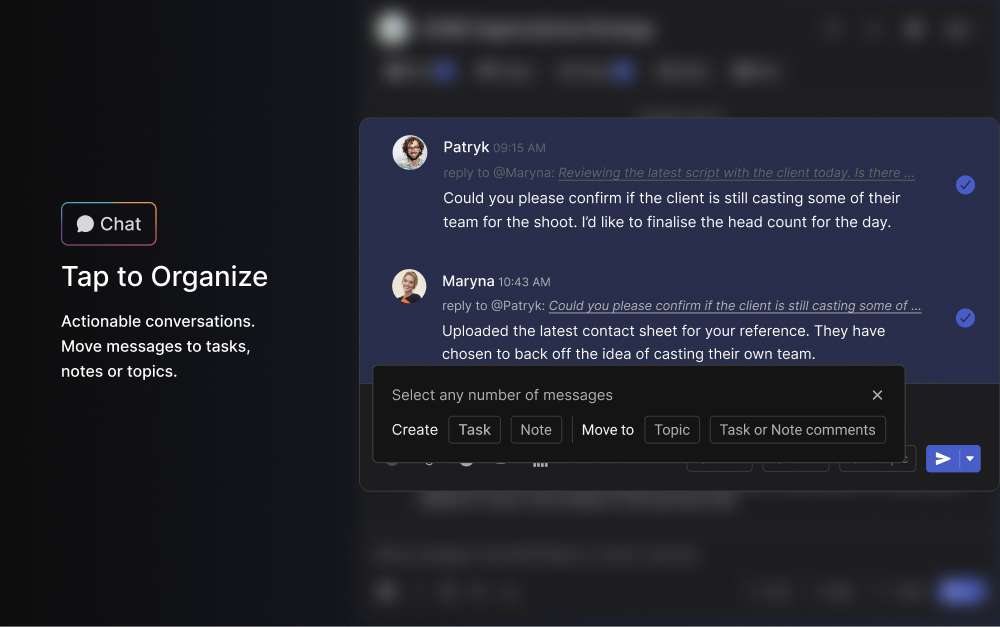
Task: Create a Note from selected messages
Action: click(x=536, y=430)
